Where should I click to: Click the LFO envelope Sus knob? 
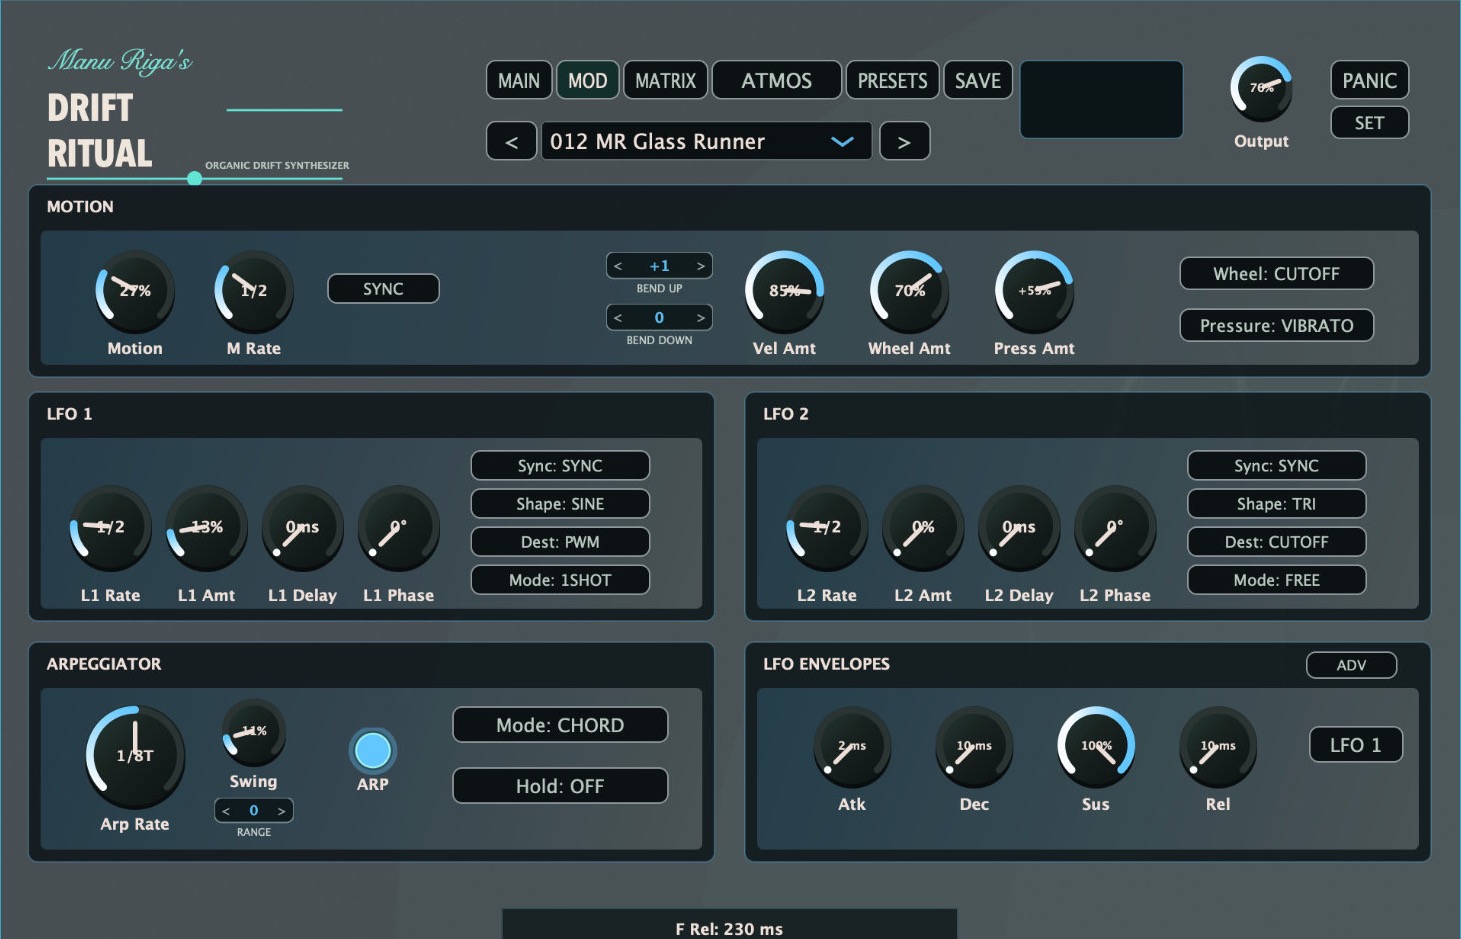[x=1096, y=747]
